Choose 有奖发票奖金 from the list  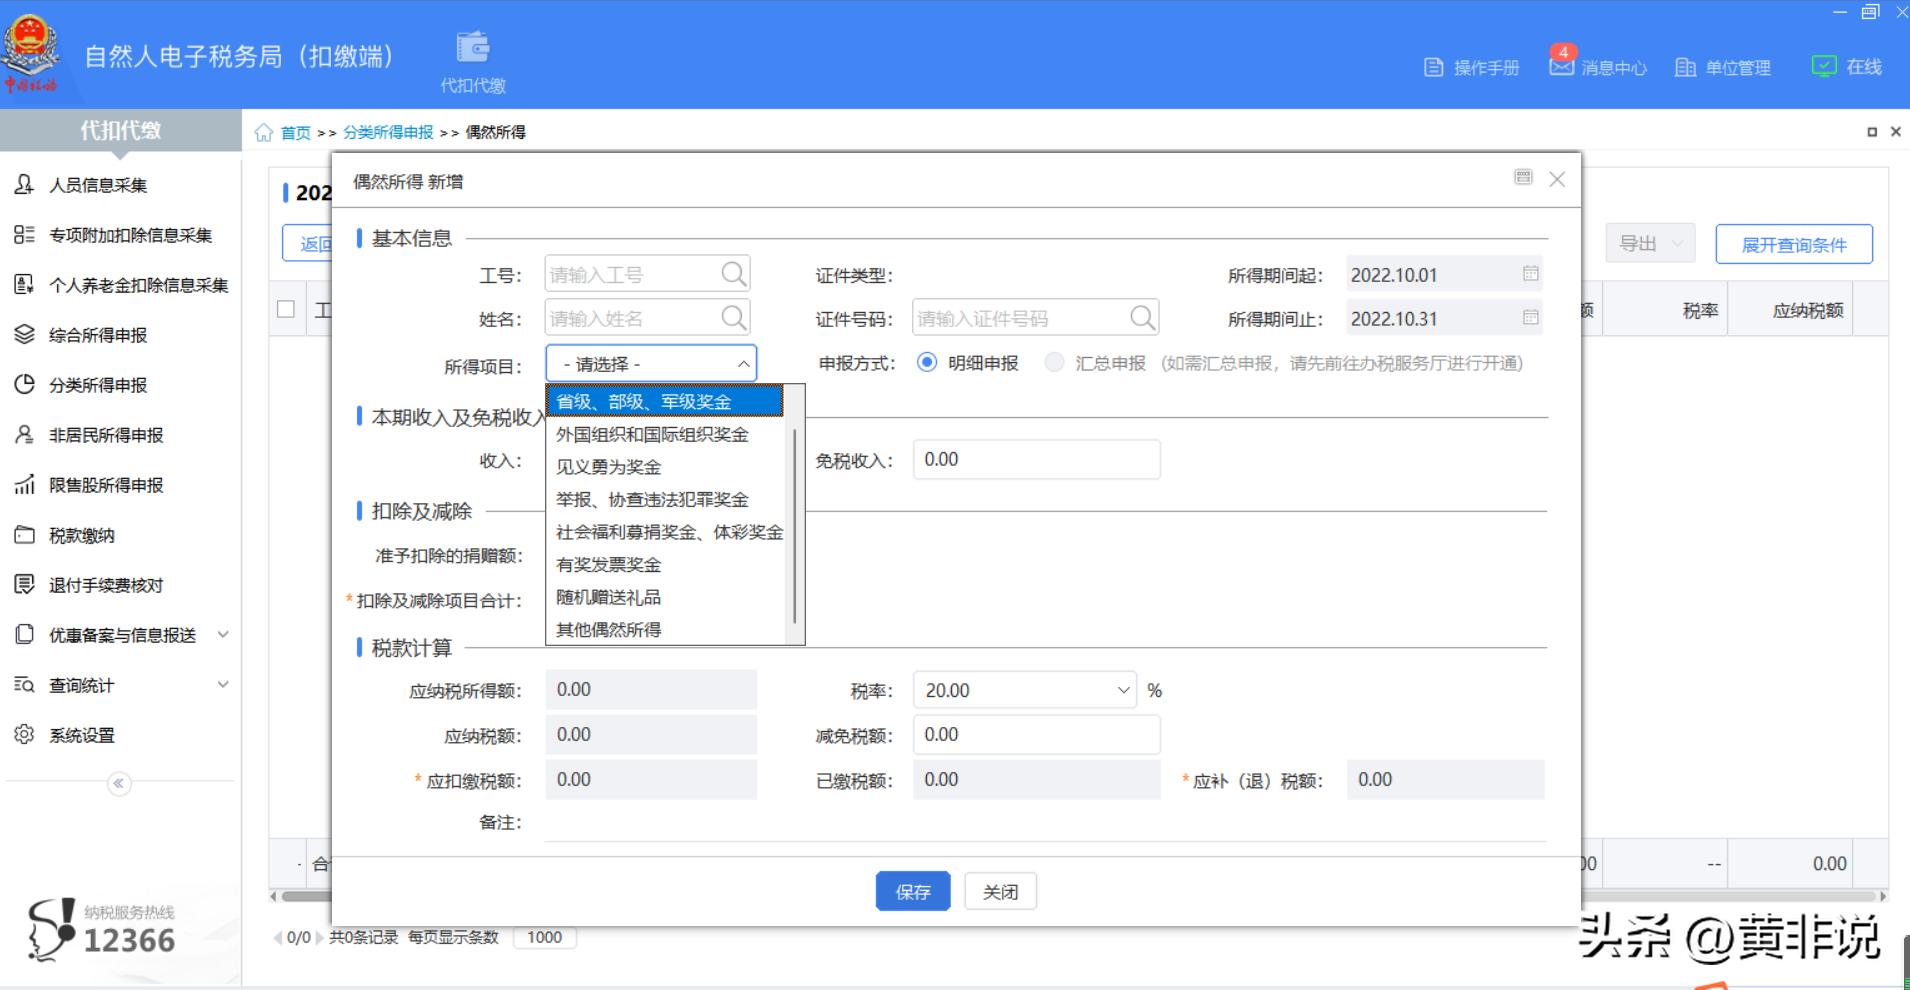pos(608,565)
